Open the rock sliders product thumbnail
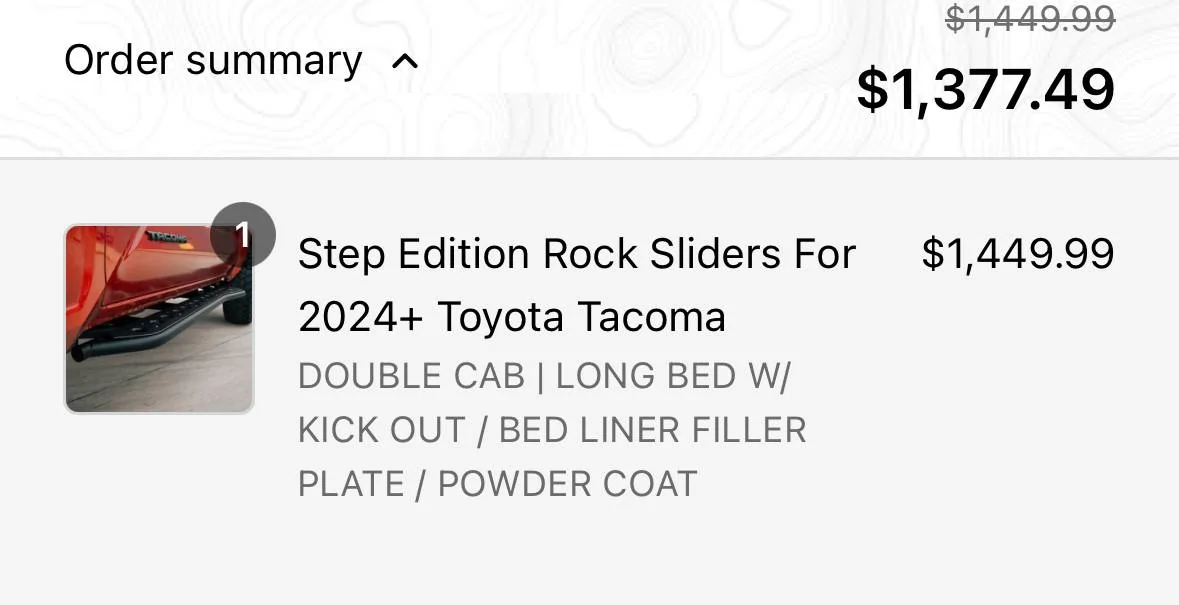The image size is (1179, 605). 159,319
